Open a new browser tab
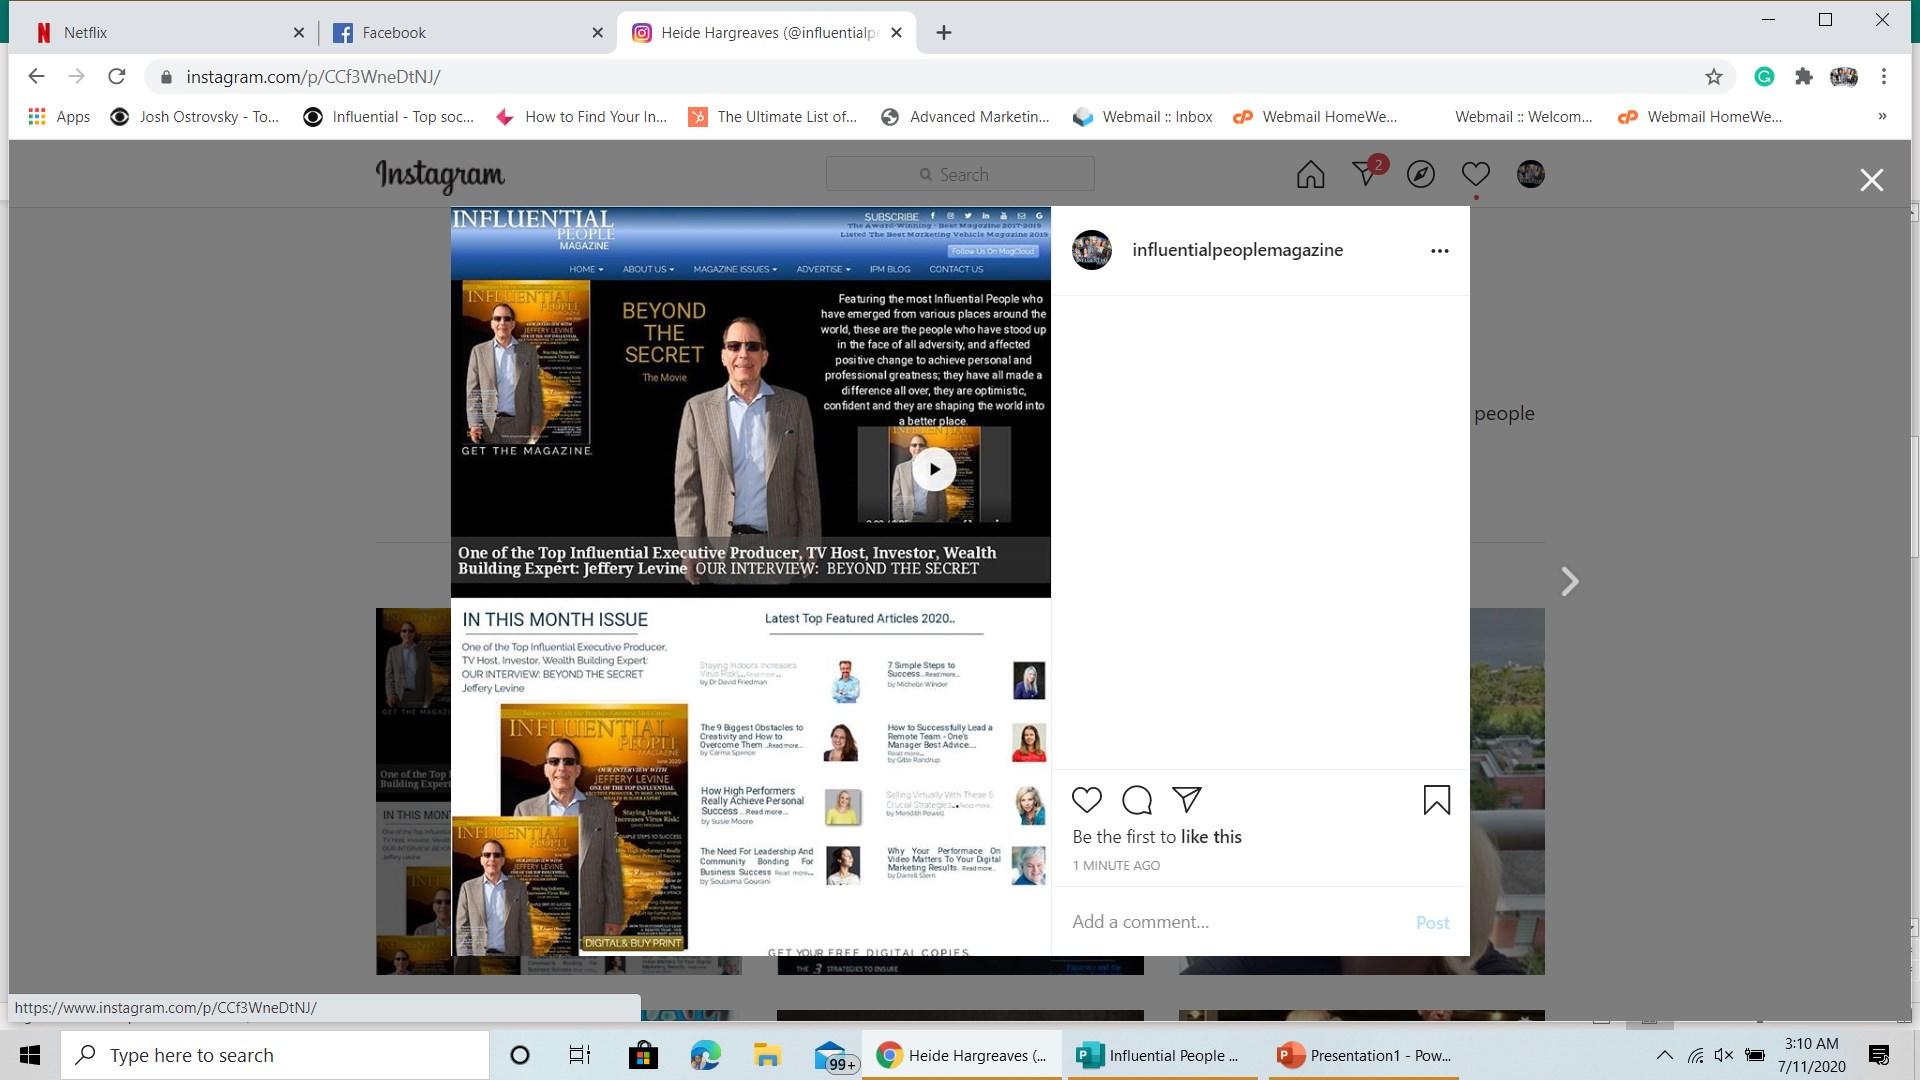The width and height of the screenshot is (1920, 1080). click(x=943, y=33)
